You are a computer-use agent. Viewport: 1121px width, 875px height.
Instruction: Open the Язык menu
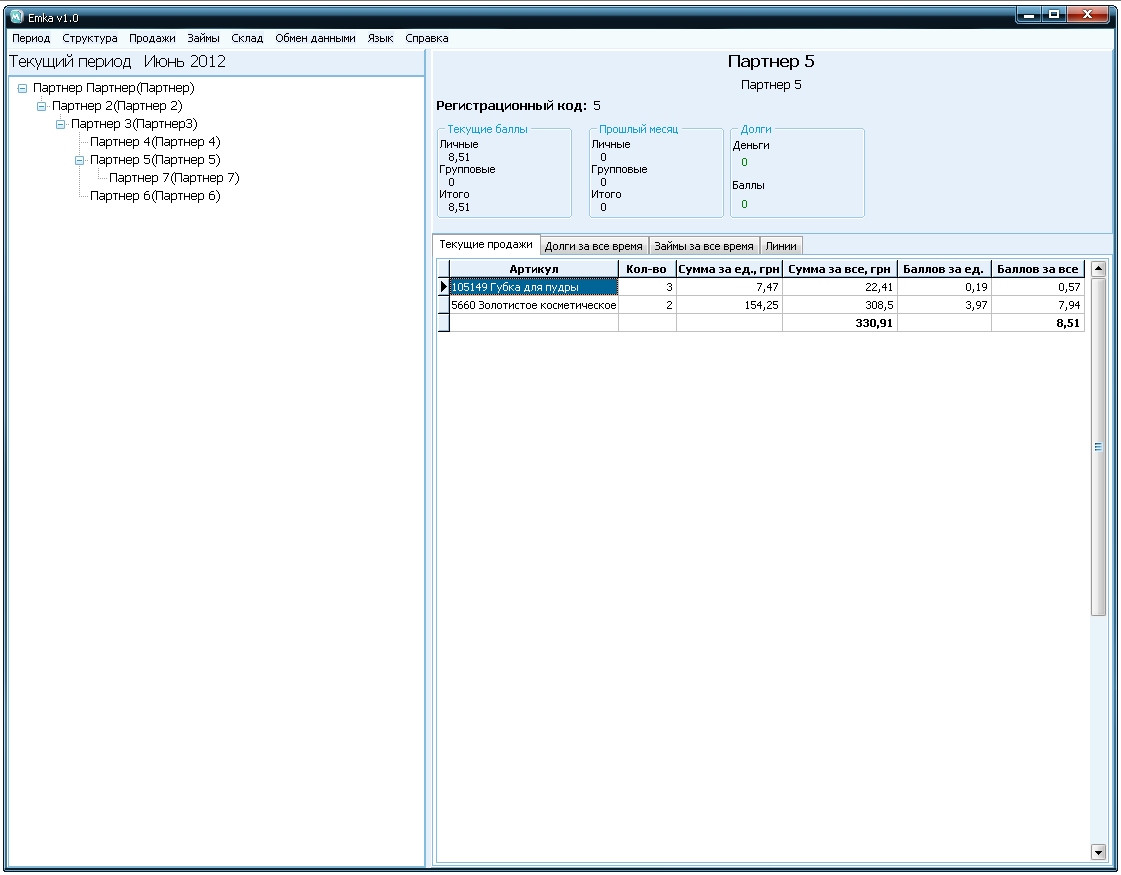coord(380,38)
